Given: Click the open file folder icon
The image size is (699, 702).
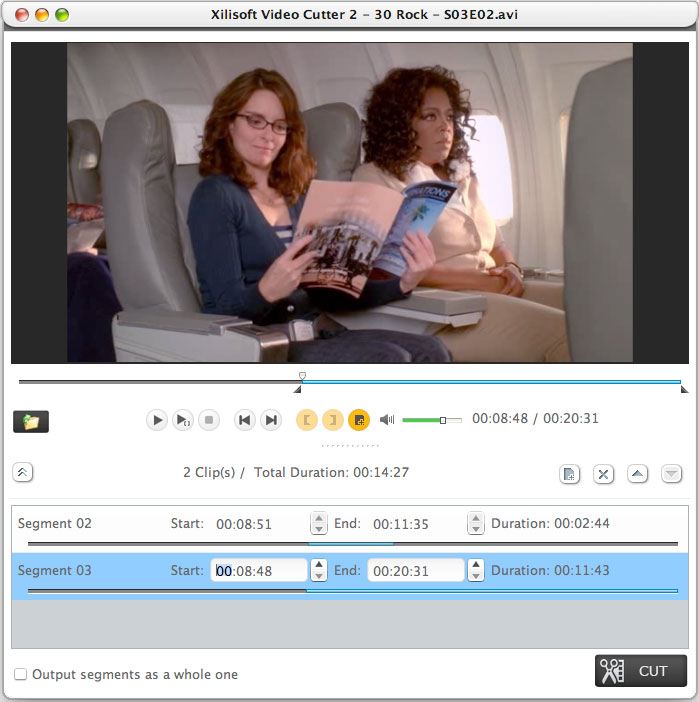Looking at the screenshot, I should 31,421.
